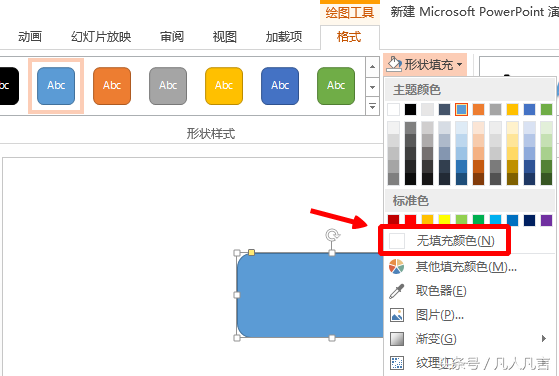Choose 取色器(E) eyedropper option

pos(470,291)
